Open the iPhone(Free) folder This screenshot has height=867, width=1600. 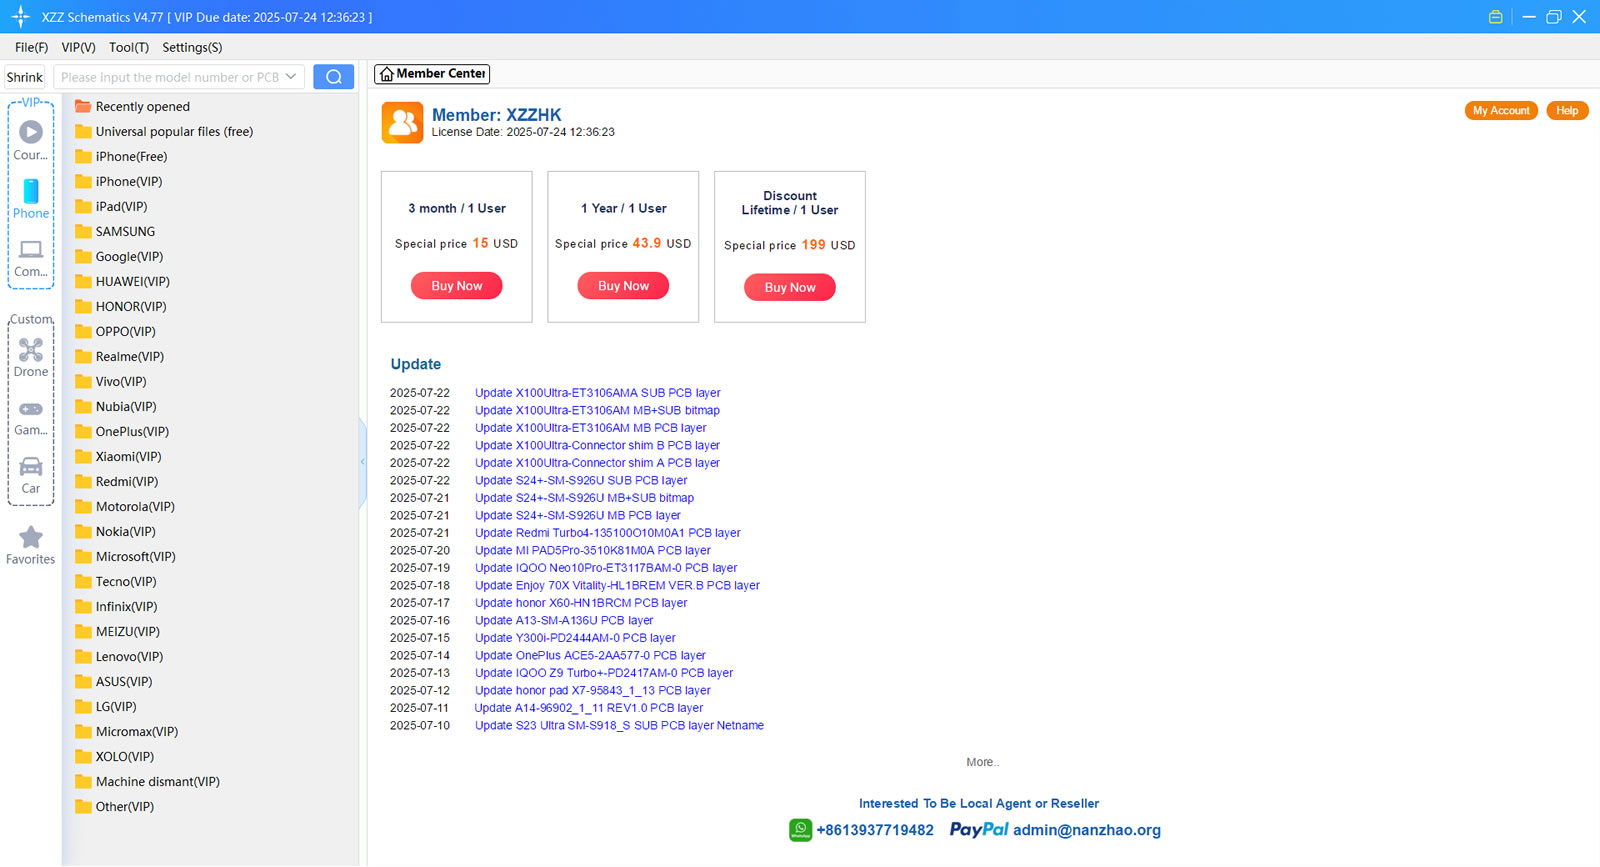tap(121, 157)
